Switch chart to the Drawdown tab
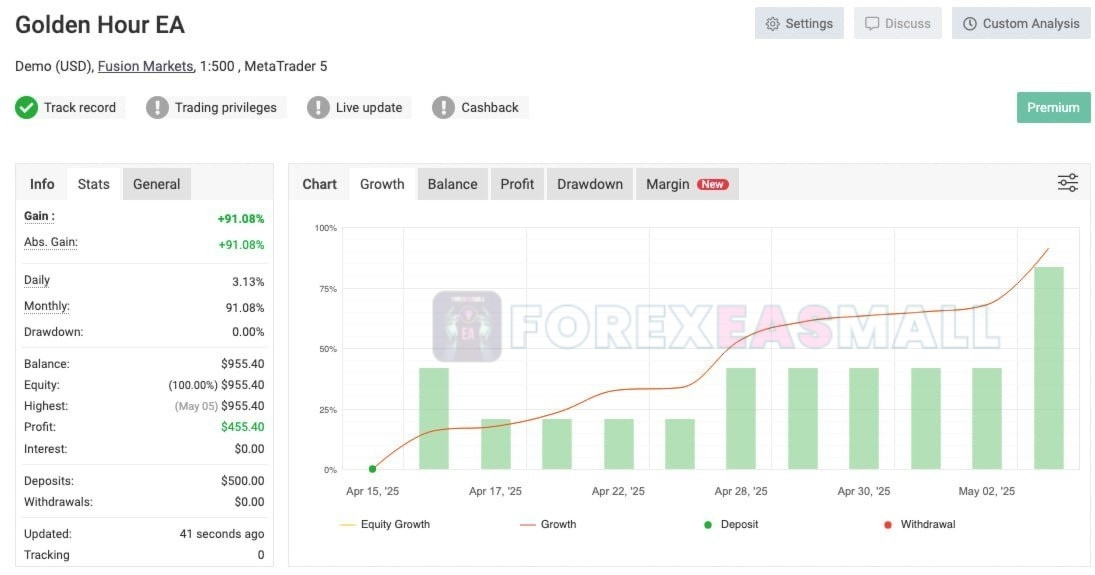The image size is (1095, 575). coord(589,184)
